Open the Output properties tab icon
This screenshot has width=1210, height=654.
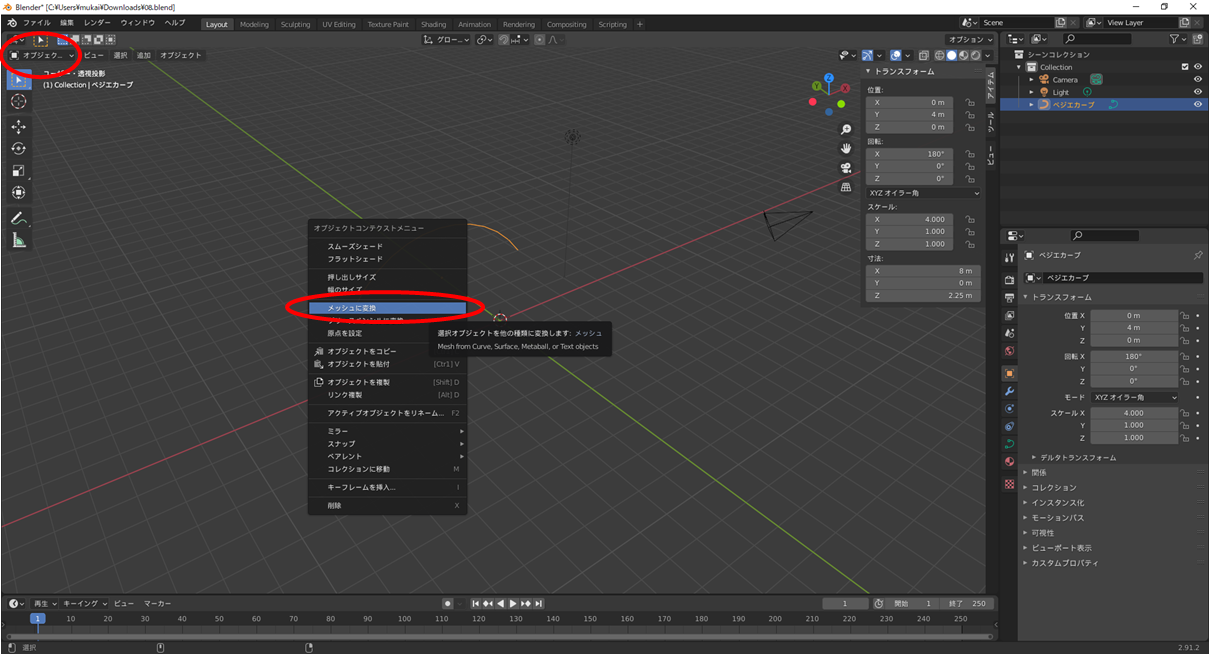(x=1009, y=297)
